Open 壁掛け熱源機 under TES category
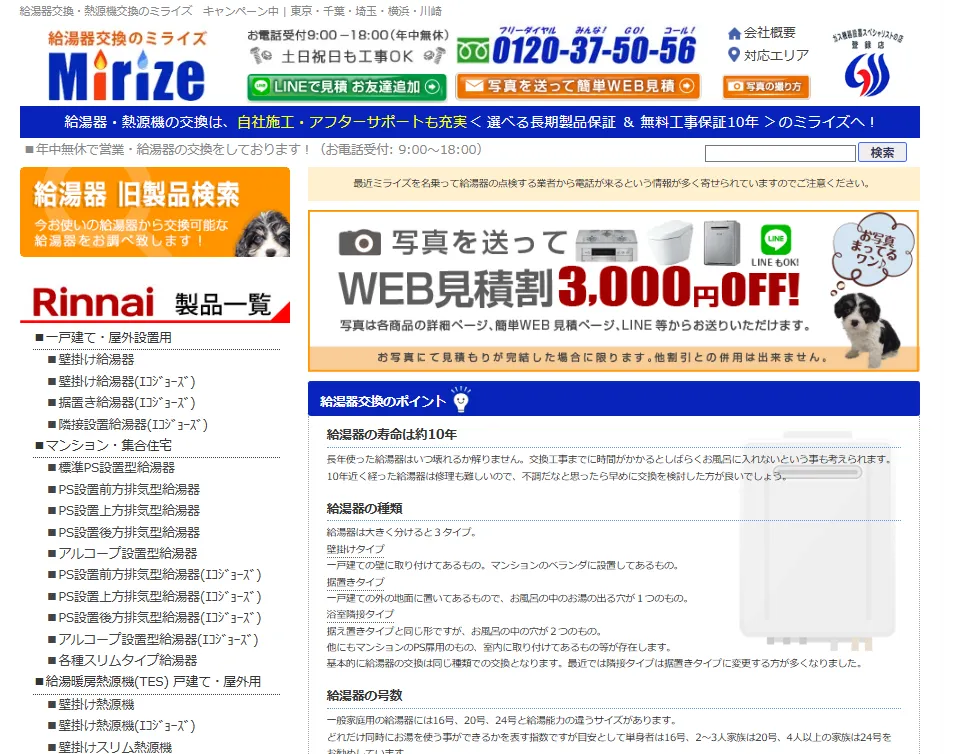 (96, 704)
